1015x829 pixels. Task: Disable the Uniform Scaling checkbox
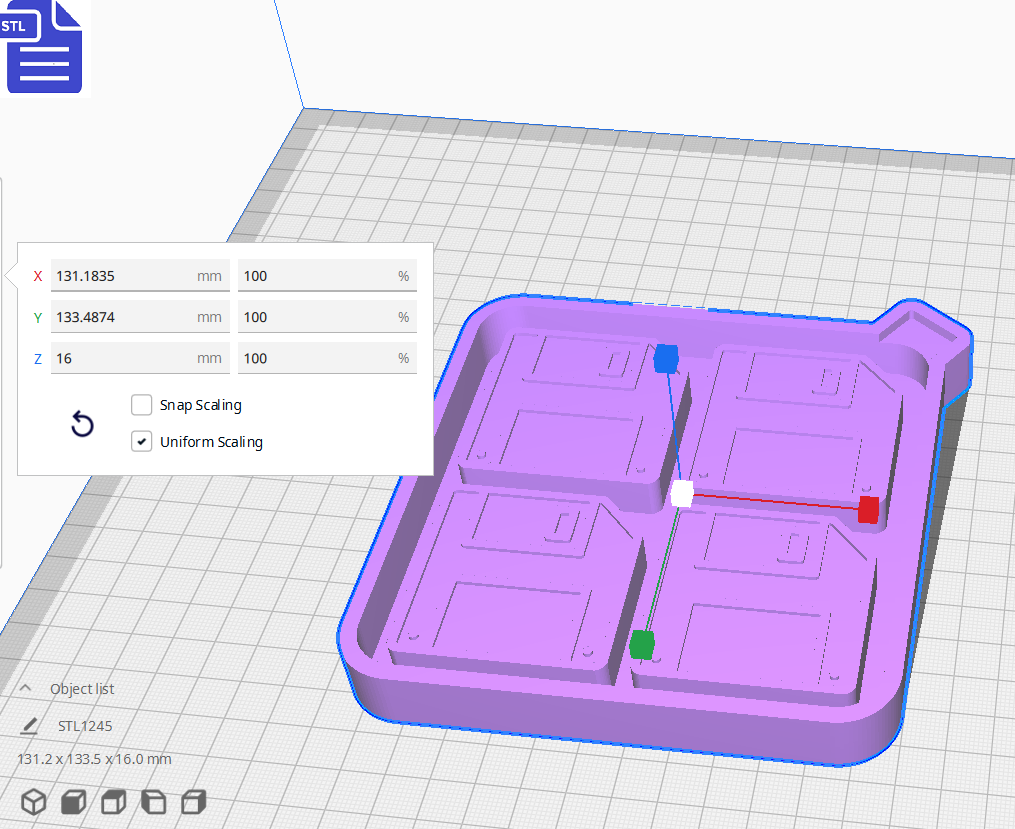(141, 441)
